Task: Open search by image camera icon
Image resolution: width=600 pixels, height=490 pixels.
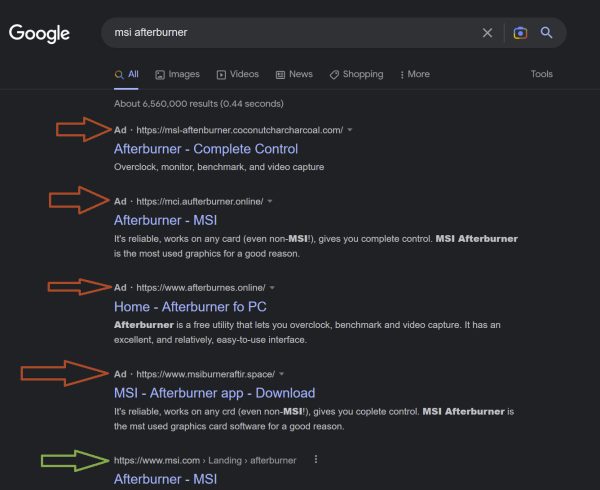Action: (520, 33)
